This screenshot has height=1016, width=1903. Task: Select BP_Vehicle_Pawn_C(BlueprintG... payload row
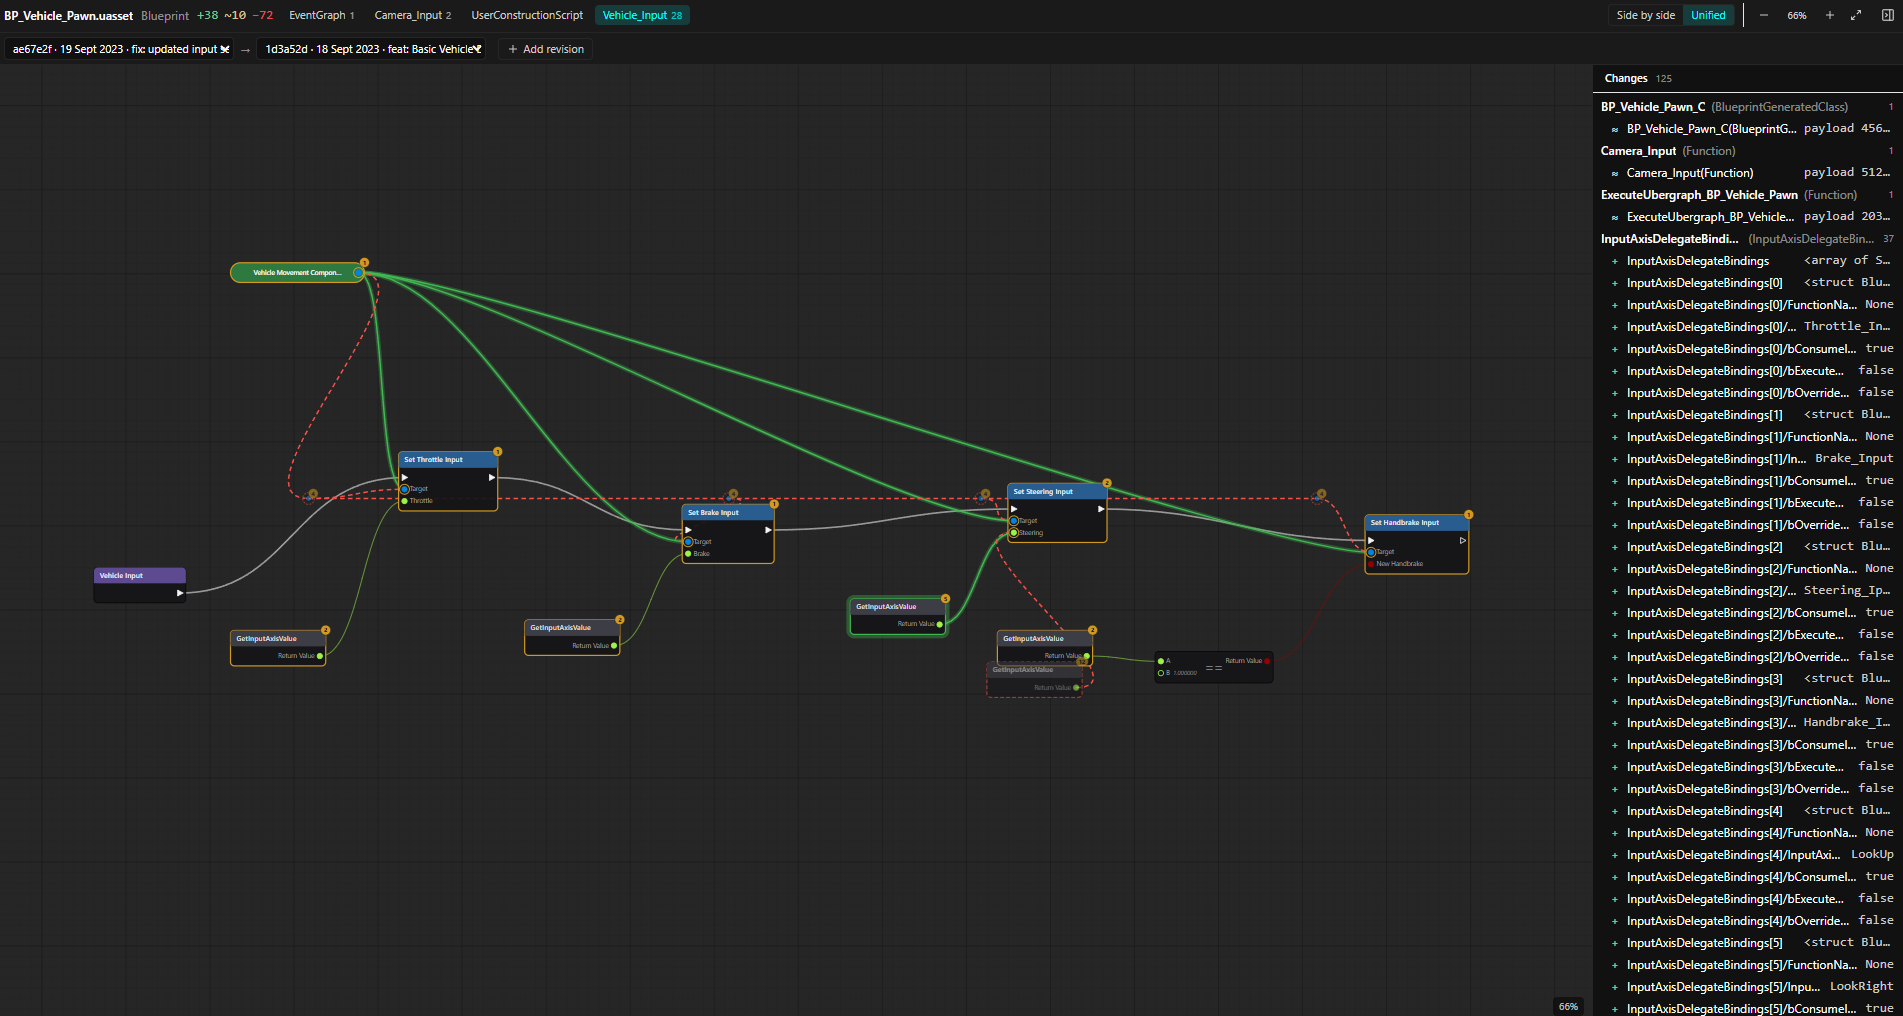[x=1747, y=129]
